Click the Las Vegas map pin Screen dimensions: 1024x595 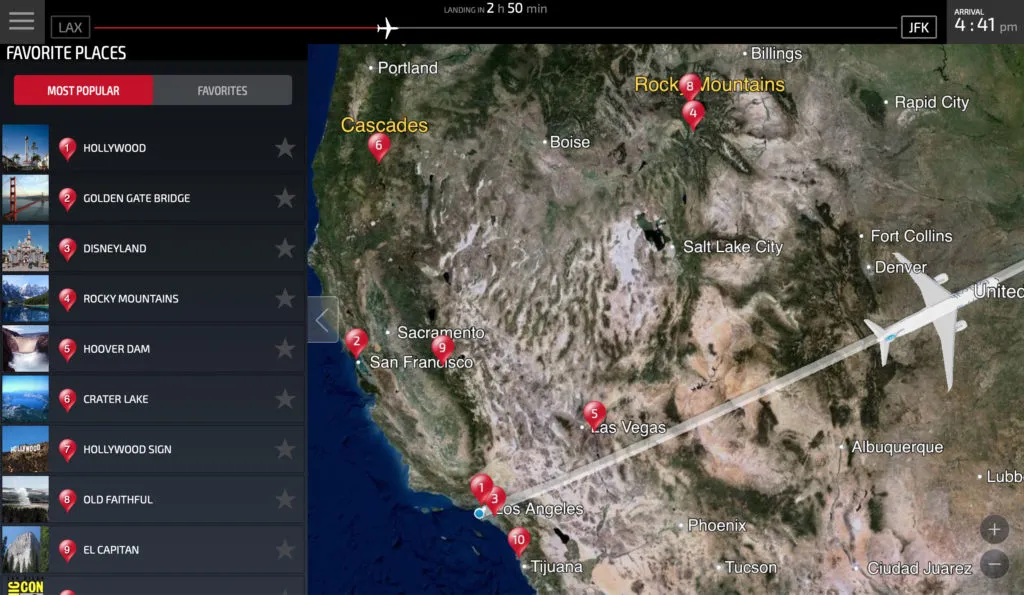coord(594,413)
